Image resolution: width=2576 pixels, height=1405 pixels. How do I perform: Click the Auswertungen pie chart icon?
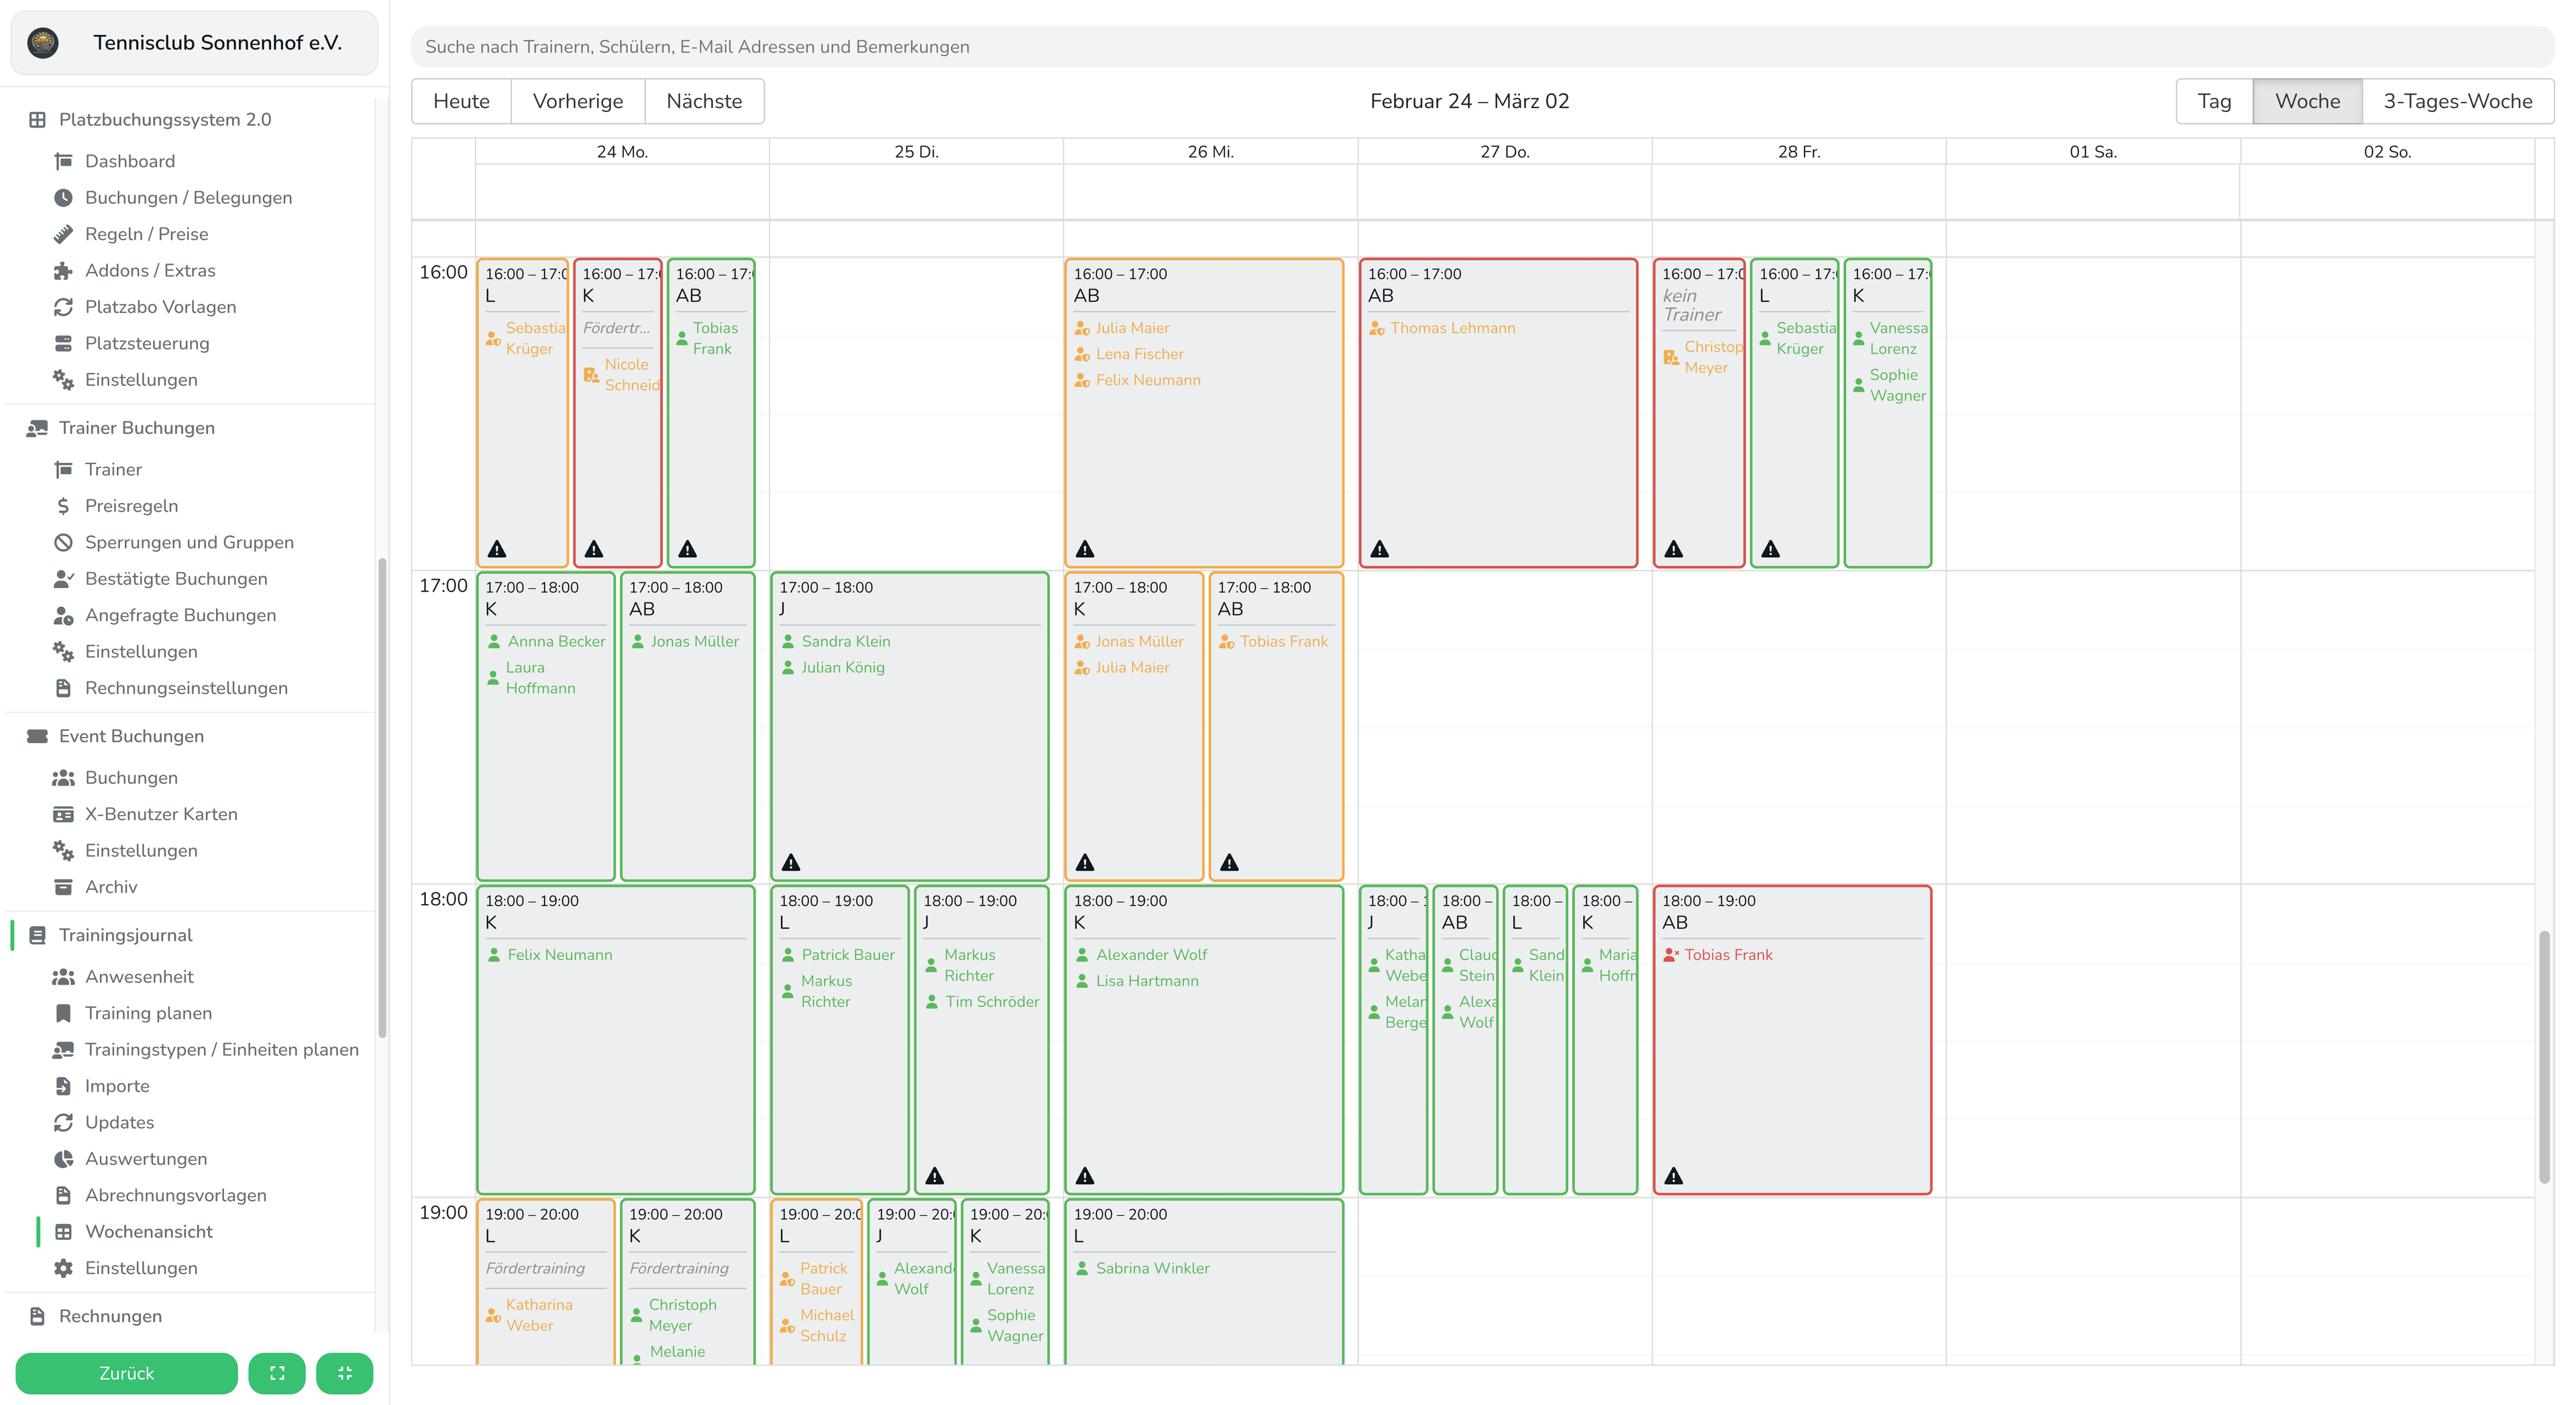coord(63,1159)
